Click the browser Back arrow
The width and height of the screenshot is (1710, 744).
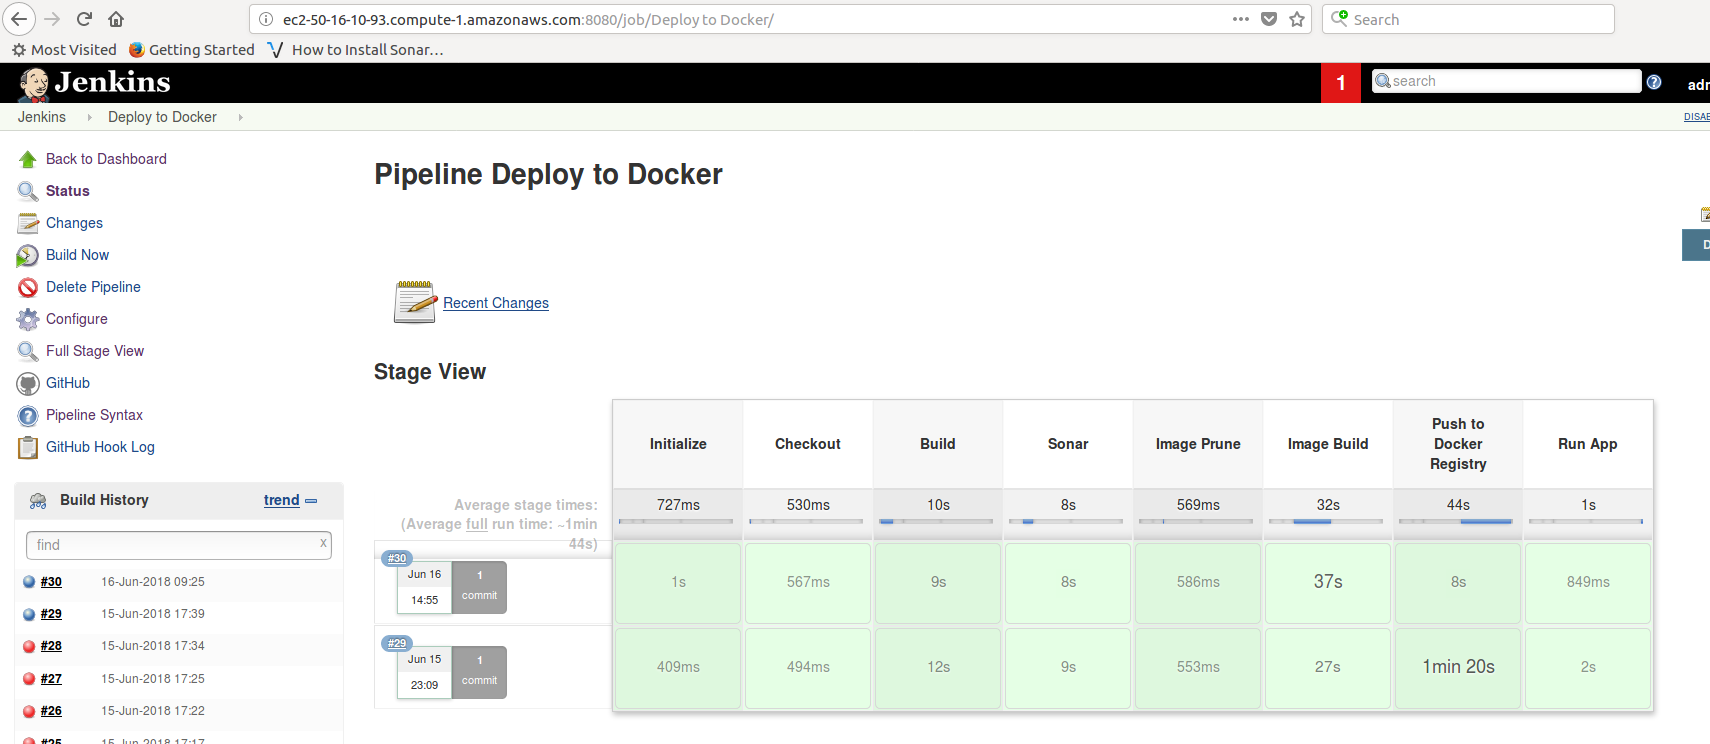point(19,19)
